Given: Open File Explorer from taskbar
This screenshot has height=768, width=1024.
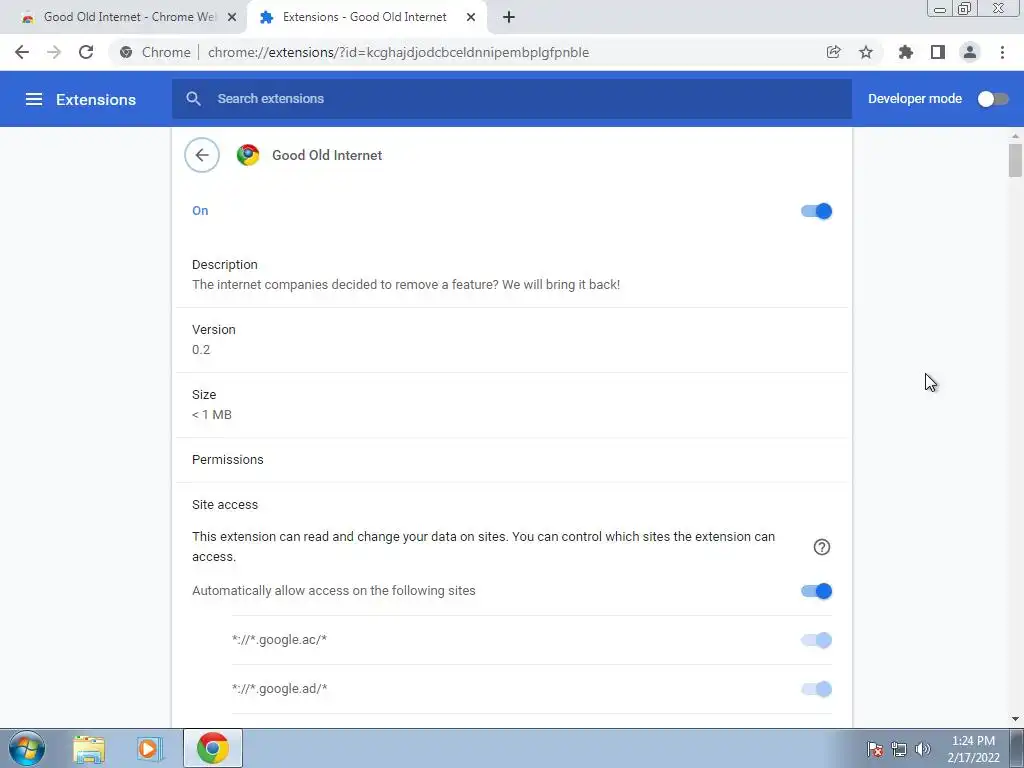Looking at the screenshot, I should pyautogui.click(x=89, y=748).
